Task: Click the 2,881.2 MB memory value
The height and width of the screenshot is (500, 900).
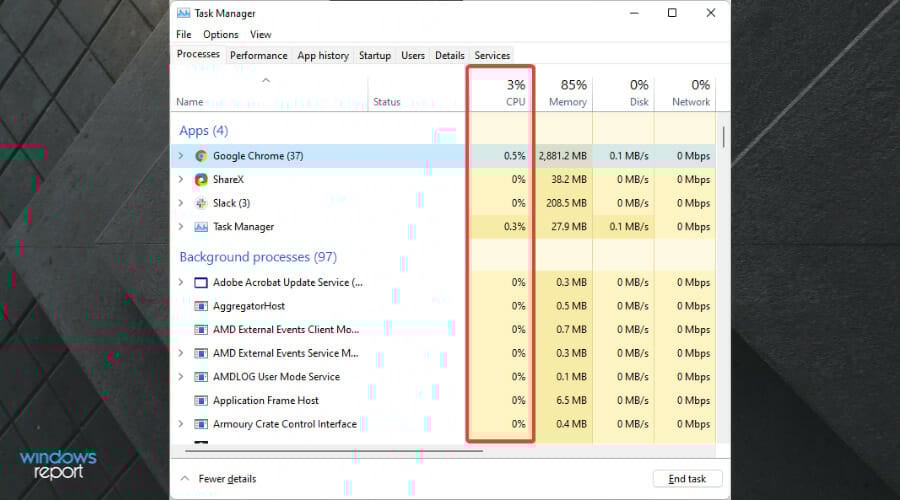Action: [562, 156]
